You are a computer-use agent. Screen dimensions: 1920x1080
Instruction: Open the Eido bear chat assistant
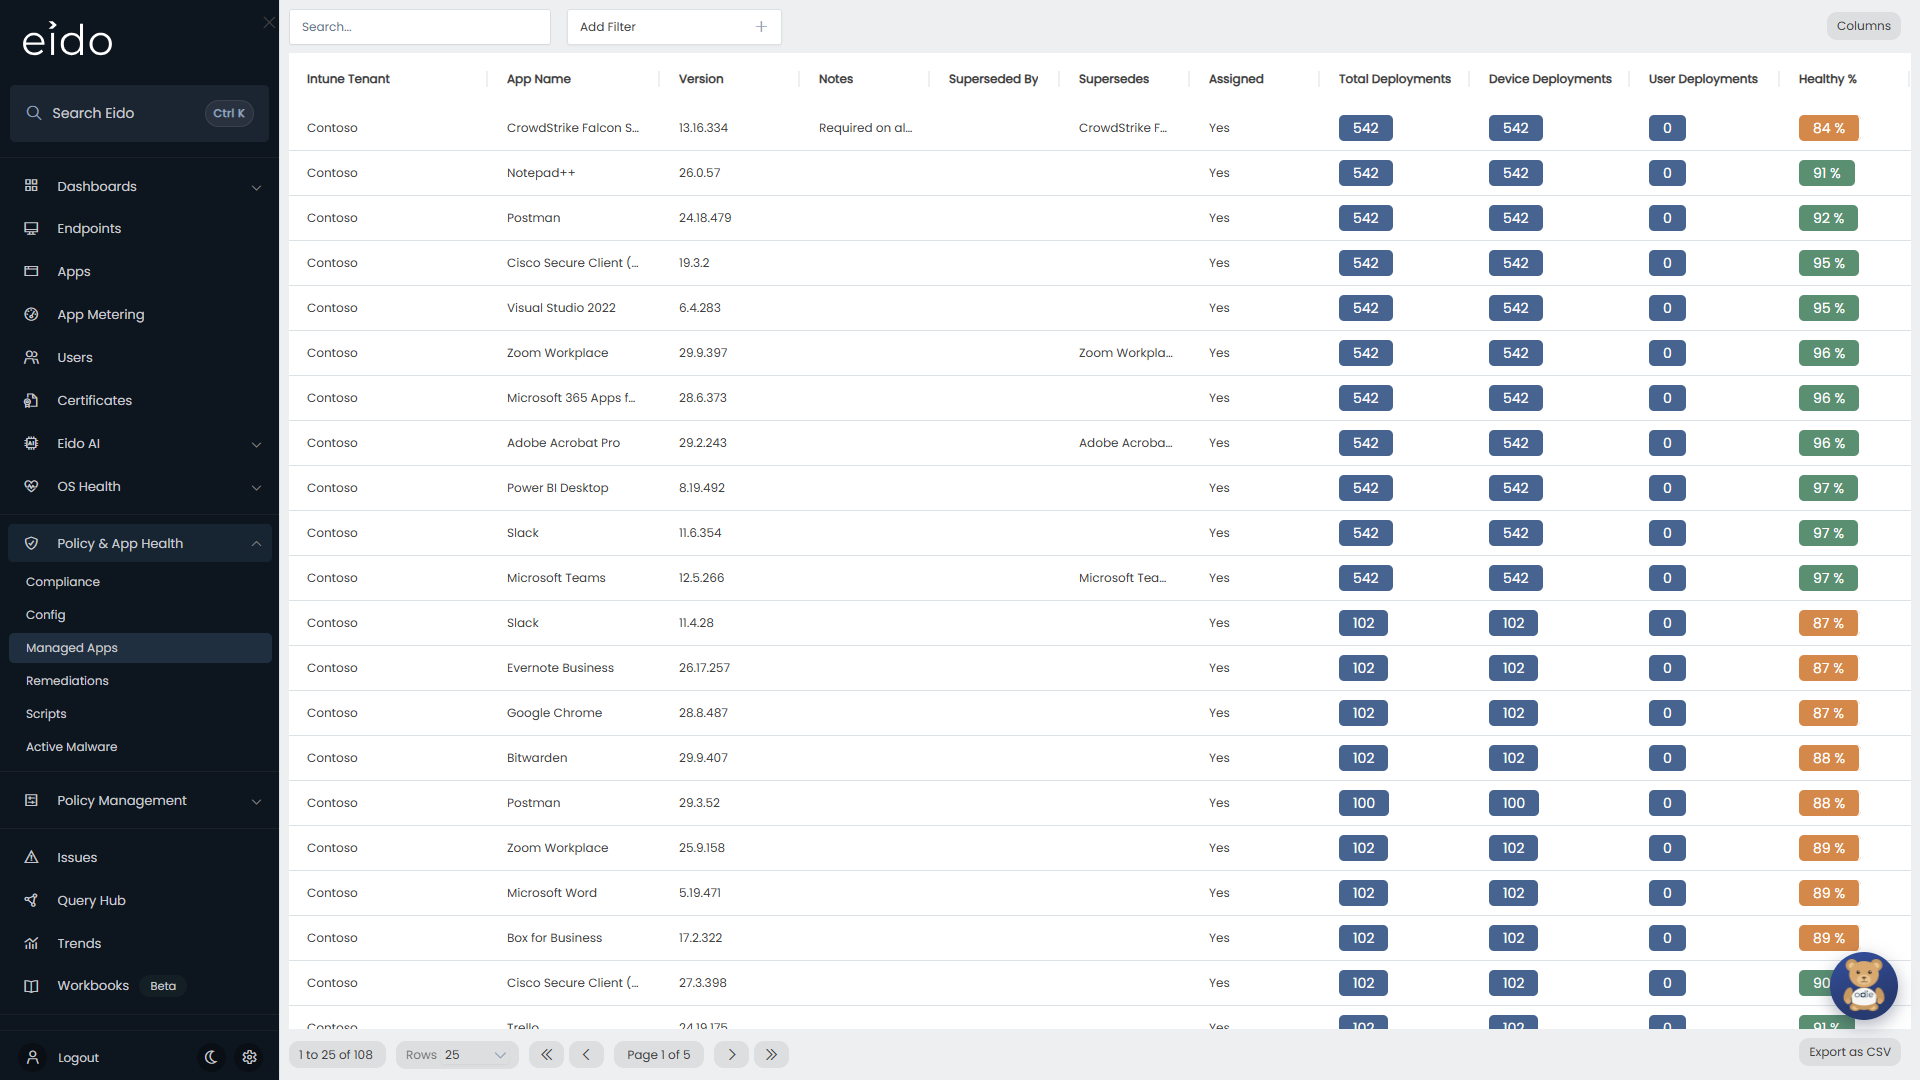tap(1864, 985)
